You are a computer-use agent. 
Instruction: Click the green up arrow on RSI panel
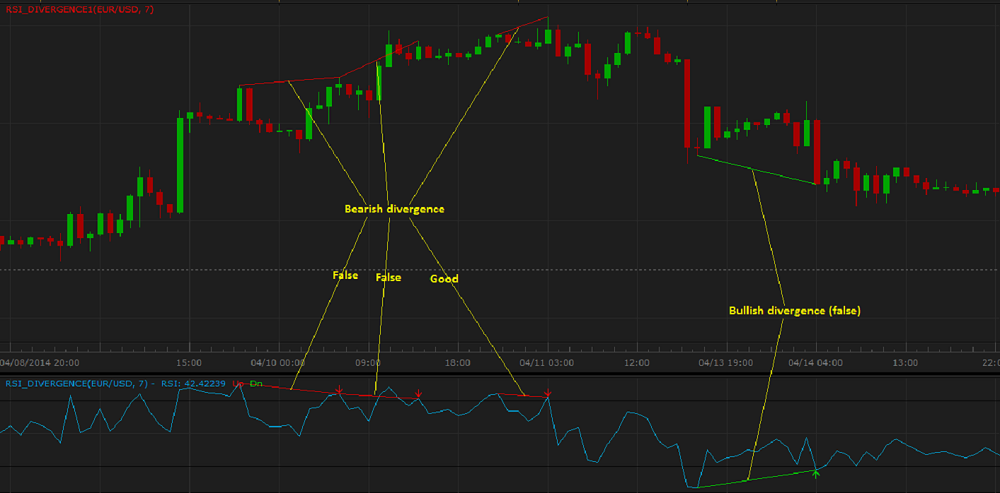pos(815,471)
